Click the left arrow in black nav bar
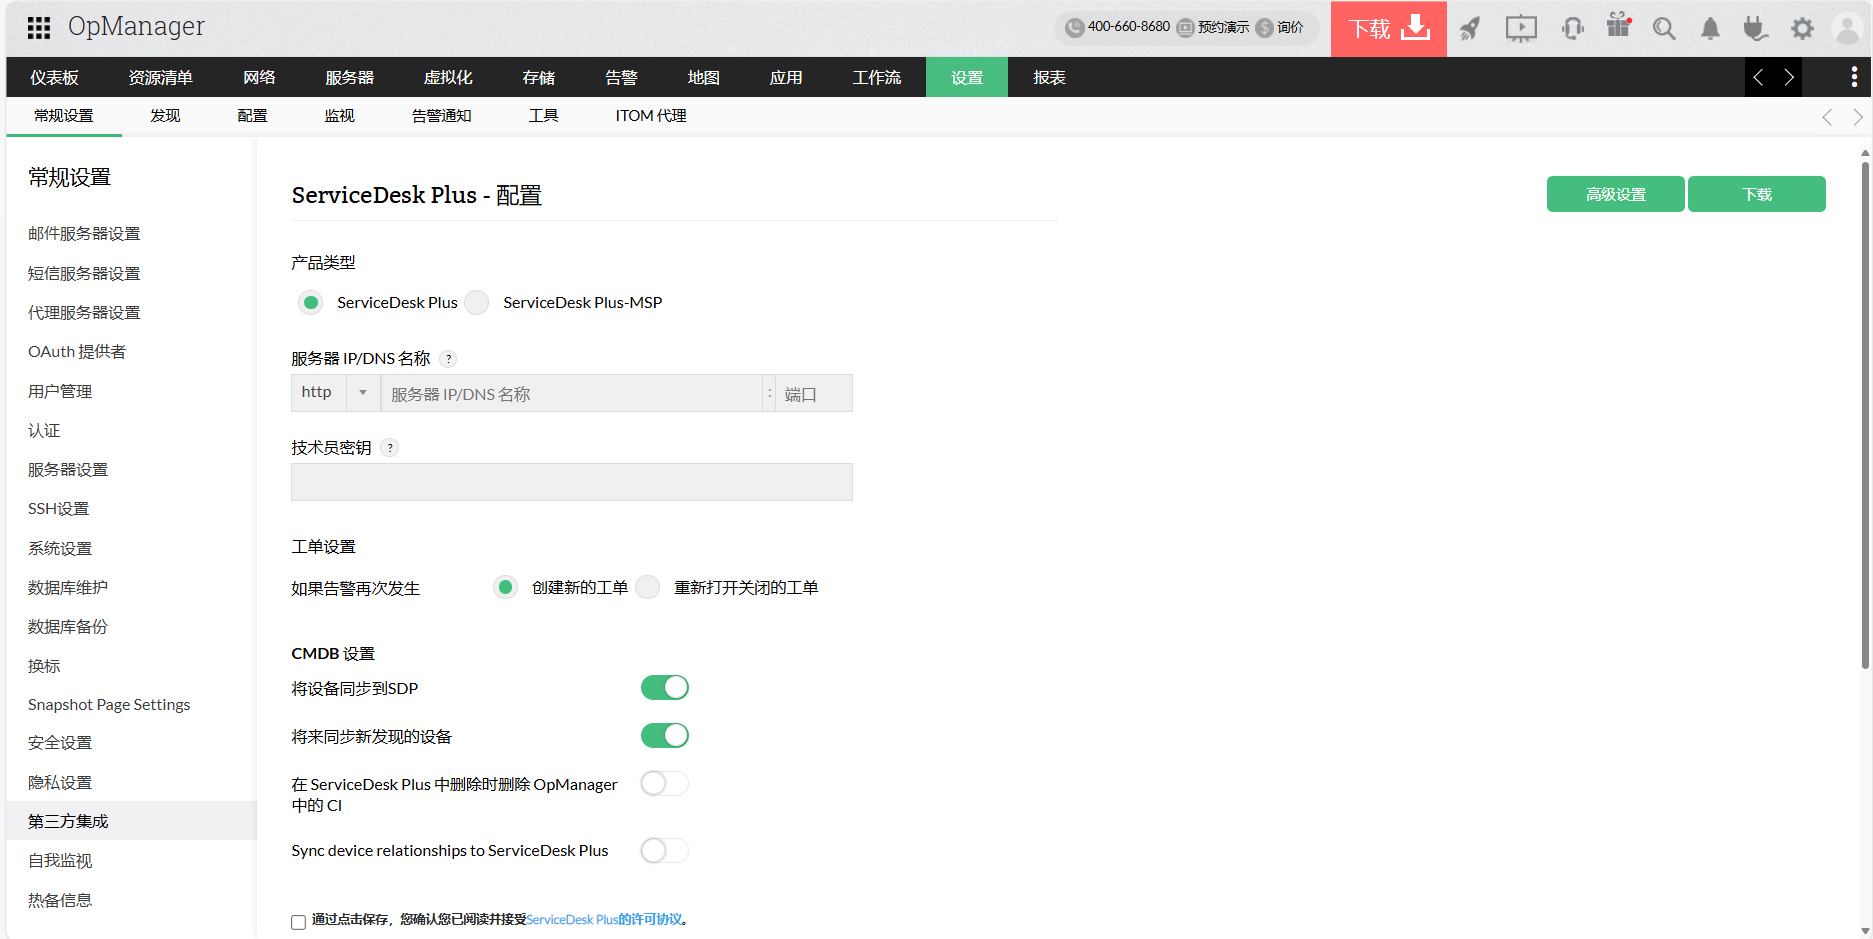This screenshot has width=1873, height=939. point(1758,77)
